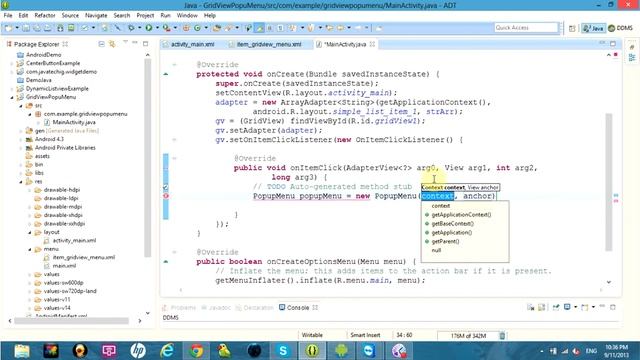Open the Window menu
Viewport: 640px width, 360px height.
(x=187, y=16)
